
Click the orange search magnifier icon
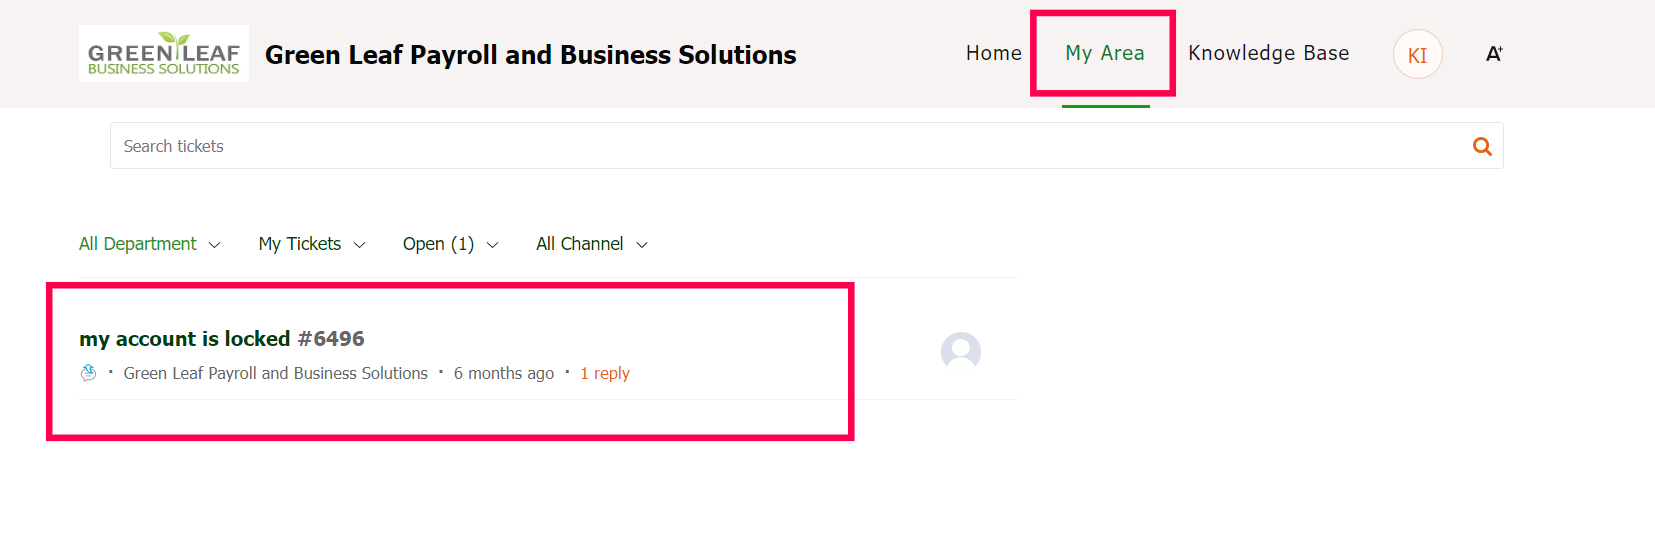(x=1482, y=147)
